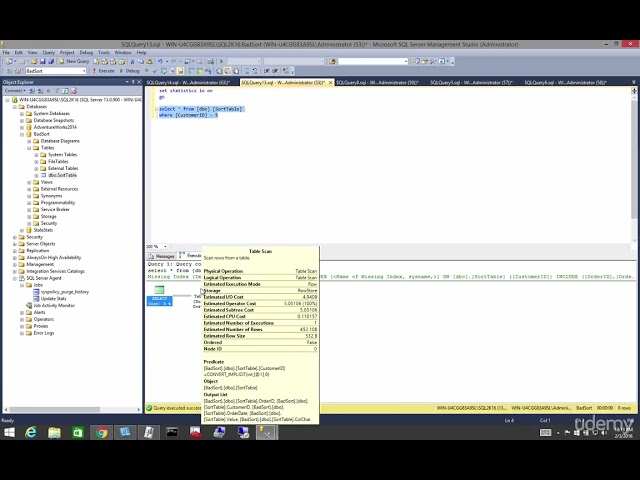Click the Object Explorer horizontal scrollbar
The width and height of the screenshot is (640, 480).
tap(55, 409)
